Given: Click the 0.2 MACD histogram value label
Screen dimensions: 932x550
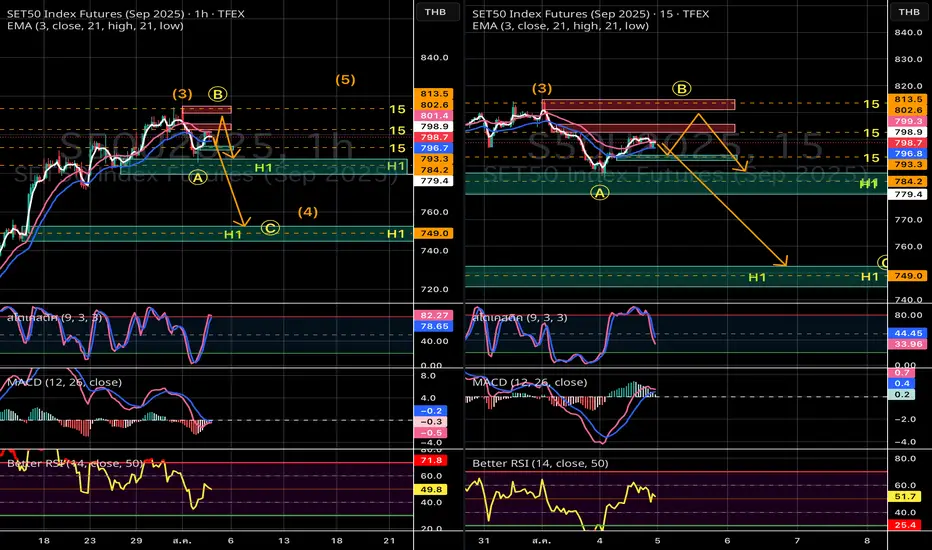Looking at the screenshot, I should (901, 394).
